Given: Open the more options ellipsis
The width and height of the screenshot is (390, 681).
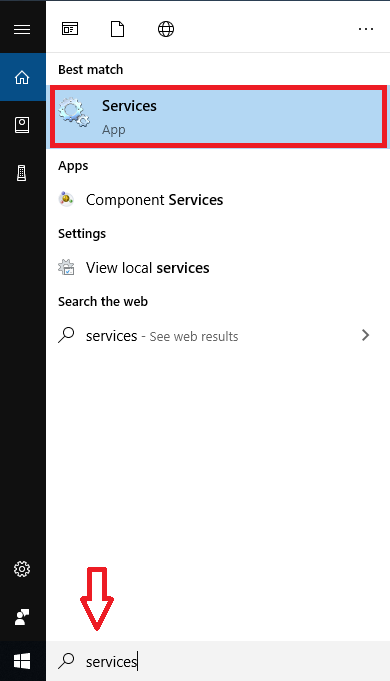Looking at the screenshot, I should [x=366, y=29].
